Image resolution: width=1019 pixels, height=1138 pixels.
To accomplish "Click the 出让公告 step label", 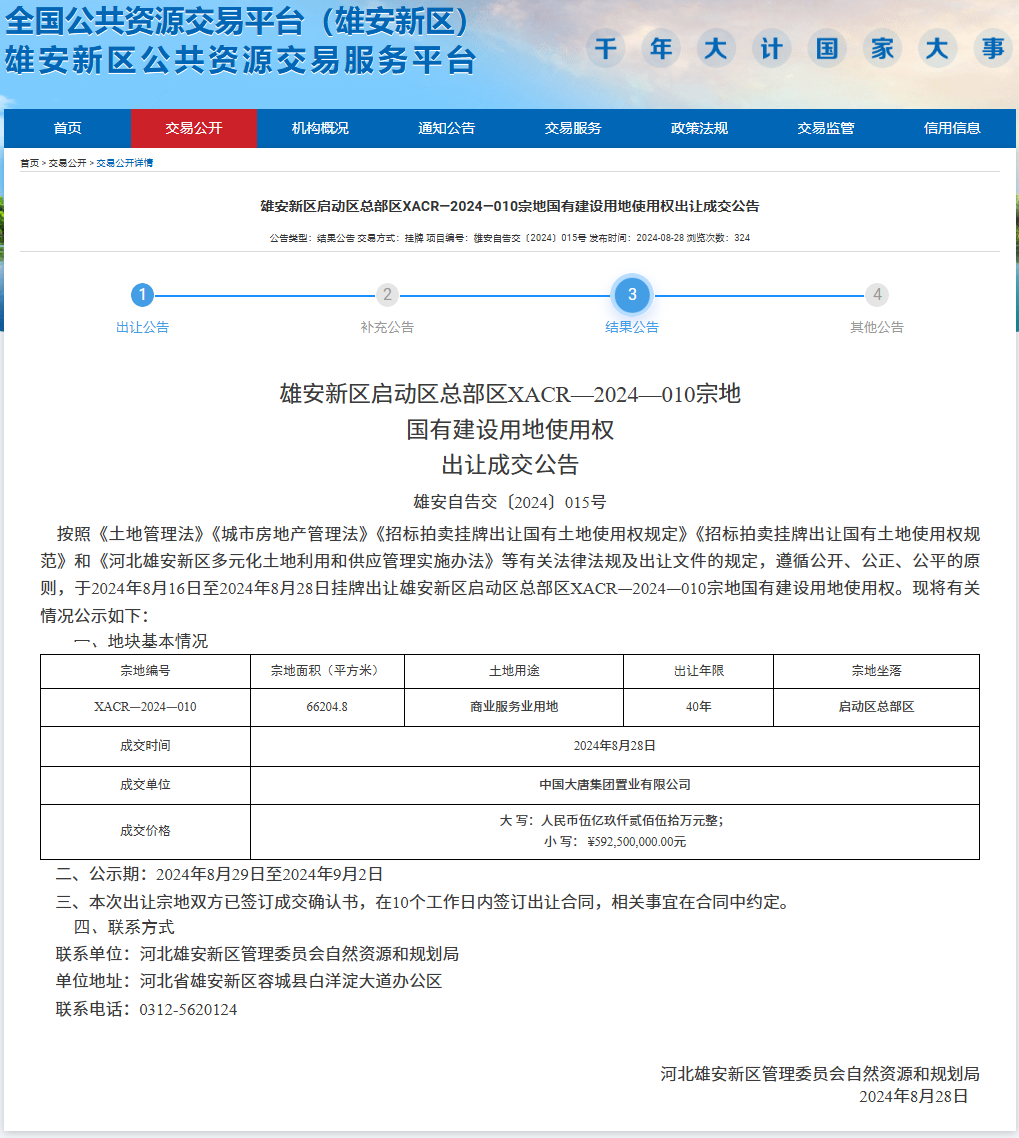I will click(143, 327).
